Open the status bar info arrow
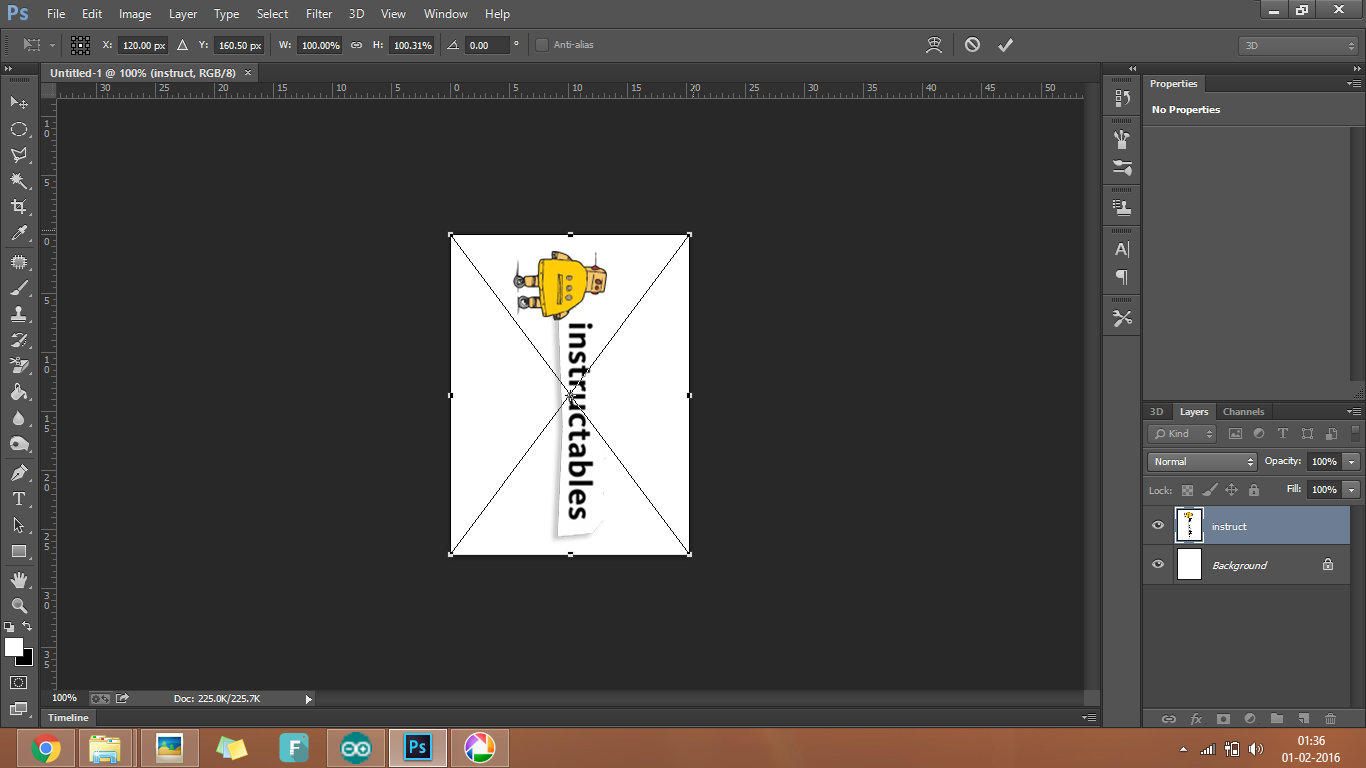The width and height of the screenshot is (1366, 768). point(308,699)
